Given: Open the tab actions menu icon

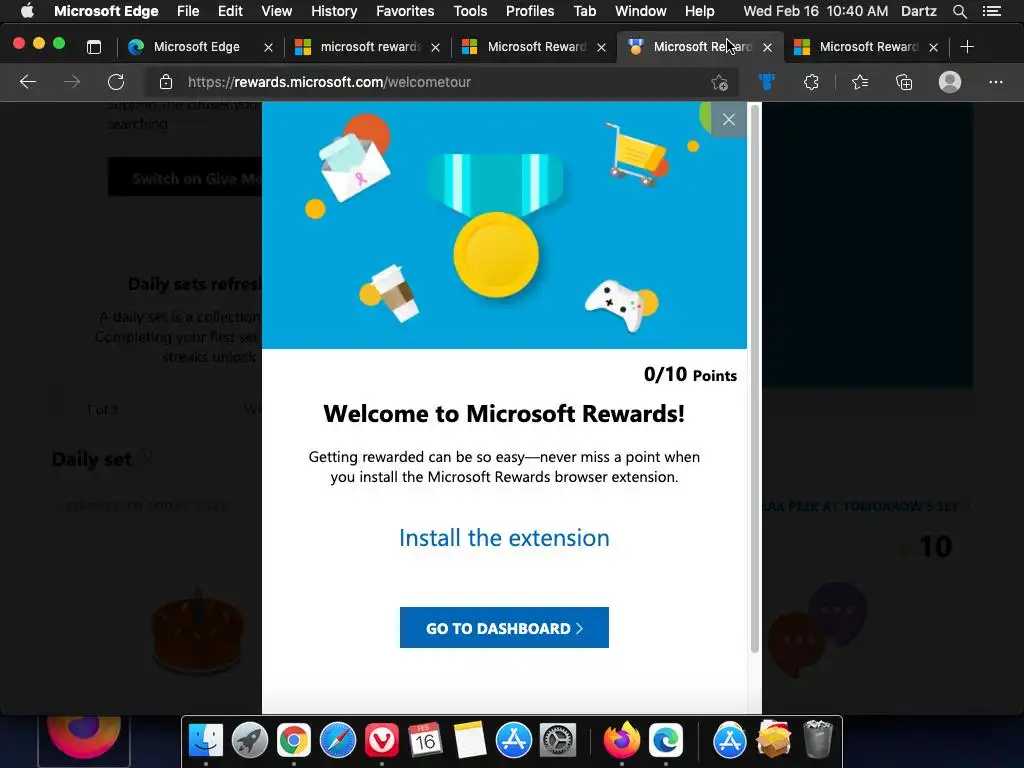Looking at the screenshot, I should pos(94,47).
